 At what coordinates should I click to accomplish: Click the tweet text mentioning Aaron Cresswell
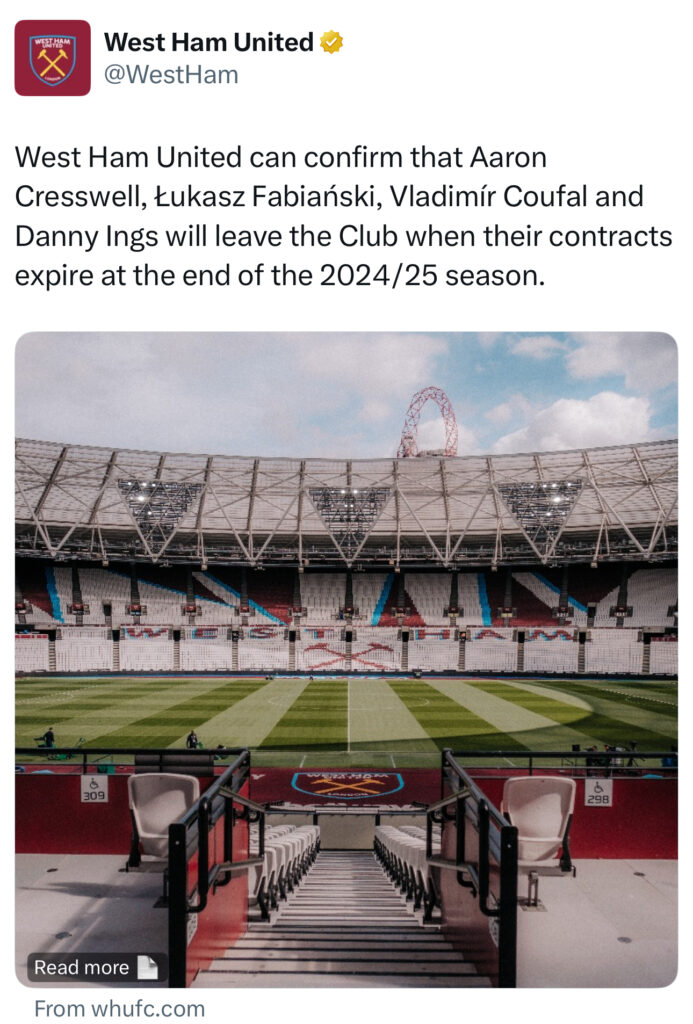point(344,216)
